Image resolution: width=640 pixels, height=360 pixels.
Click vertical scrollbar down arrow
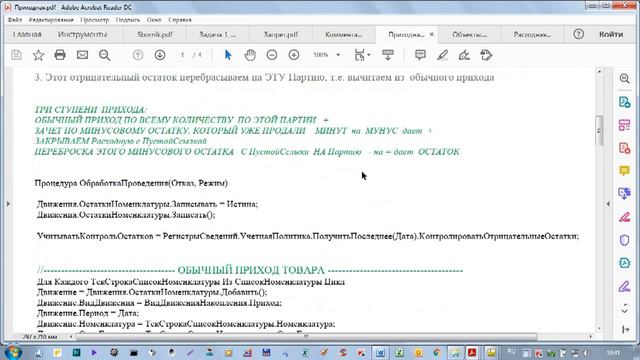pyautogui.click(x=599, y=329)
